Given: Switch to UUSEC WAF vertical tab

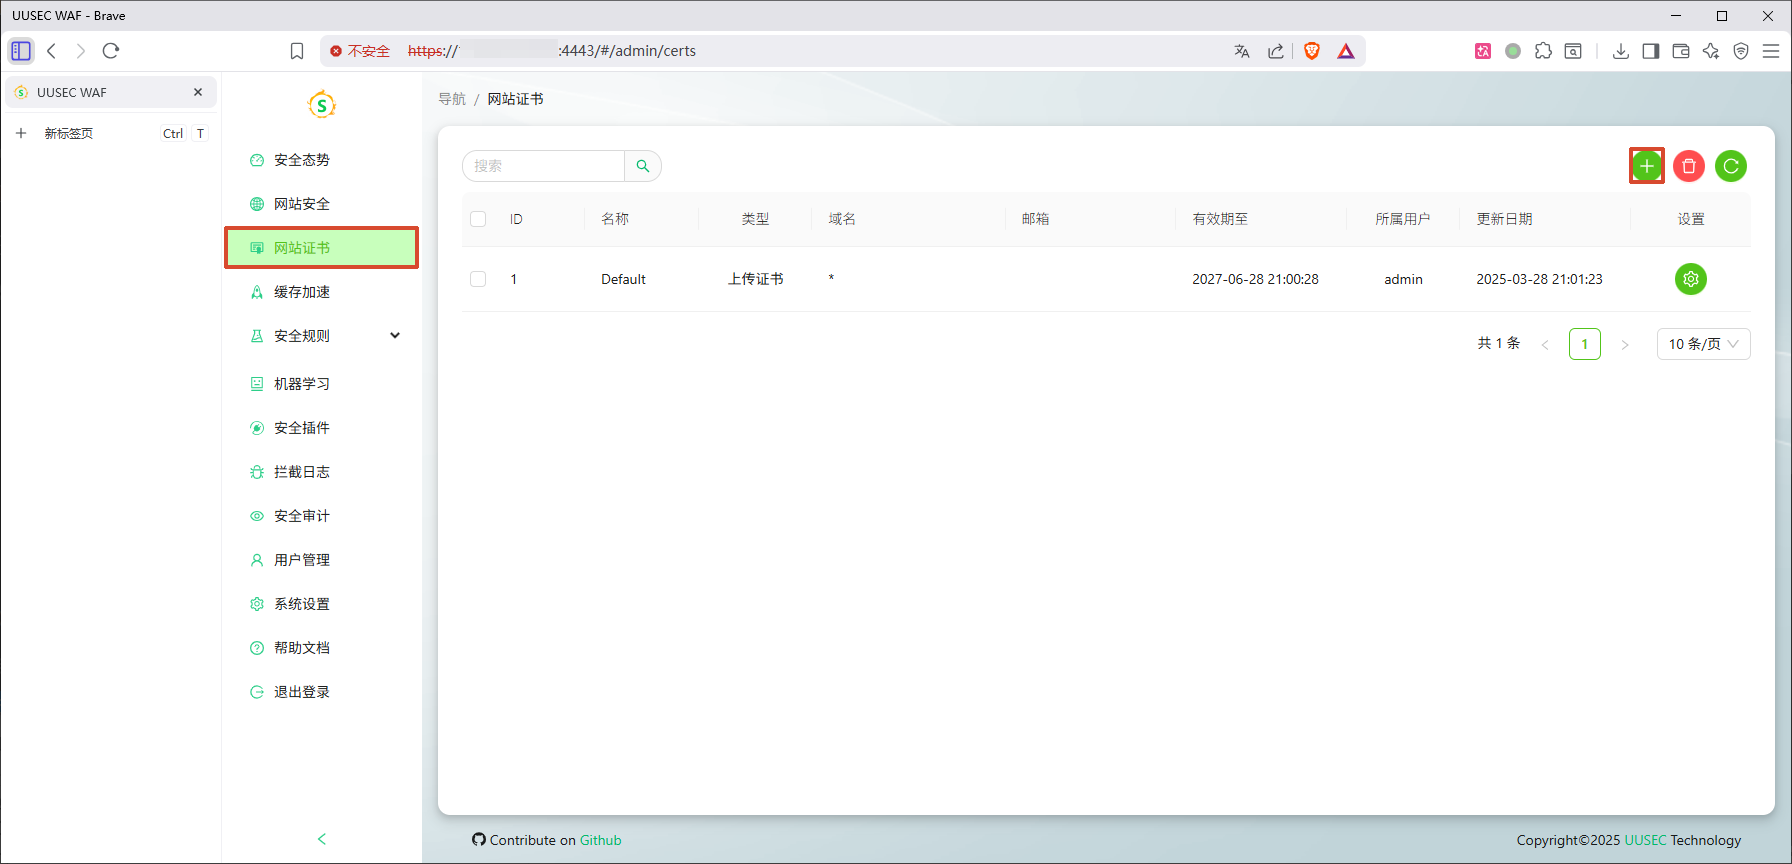Looking at the screenshot, I should click(110, 92).
